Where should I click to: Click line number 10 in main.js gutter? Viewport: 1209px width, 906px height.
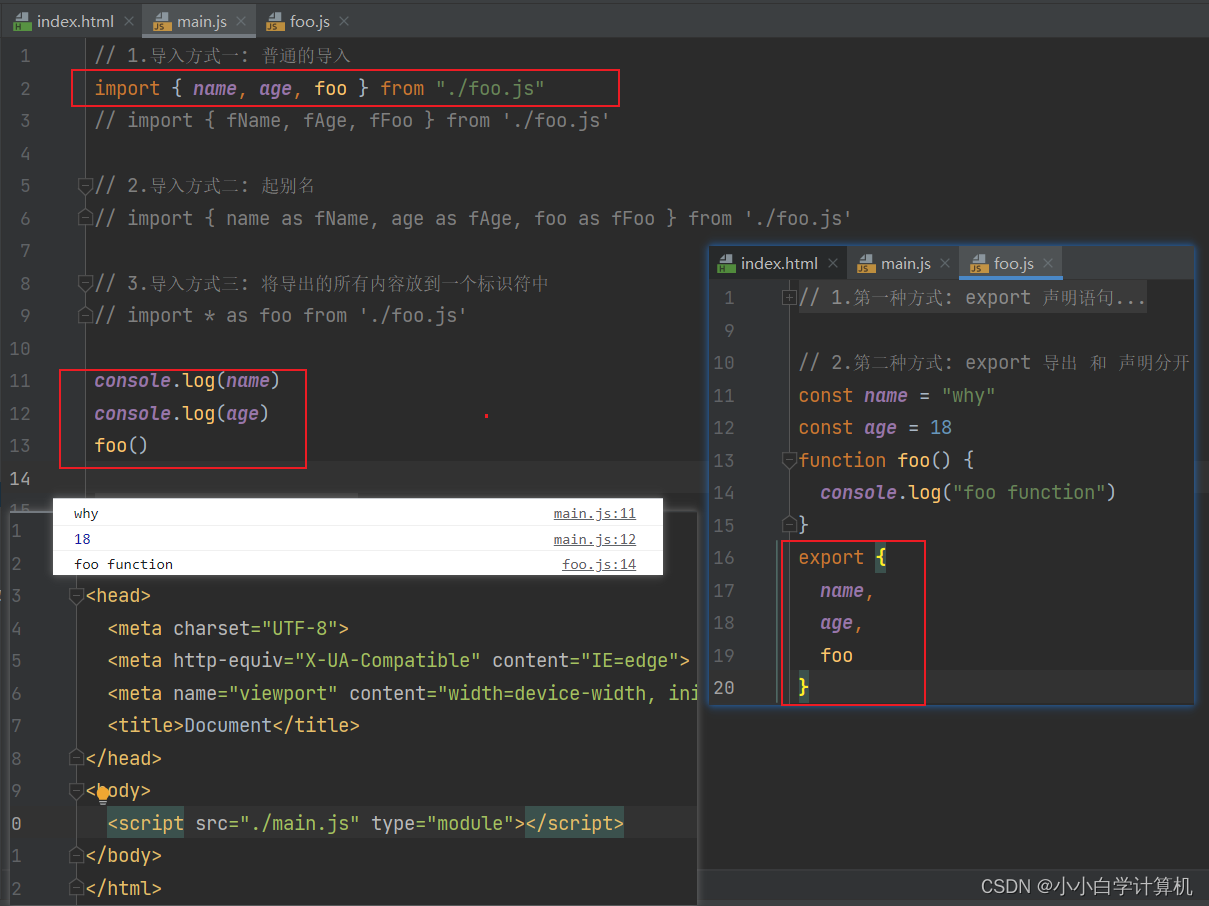click(x=20, y=348)
